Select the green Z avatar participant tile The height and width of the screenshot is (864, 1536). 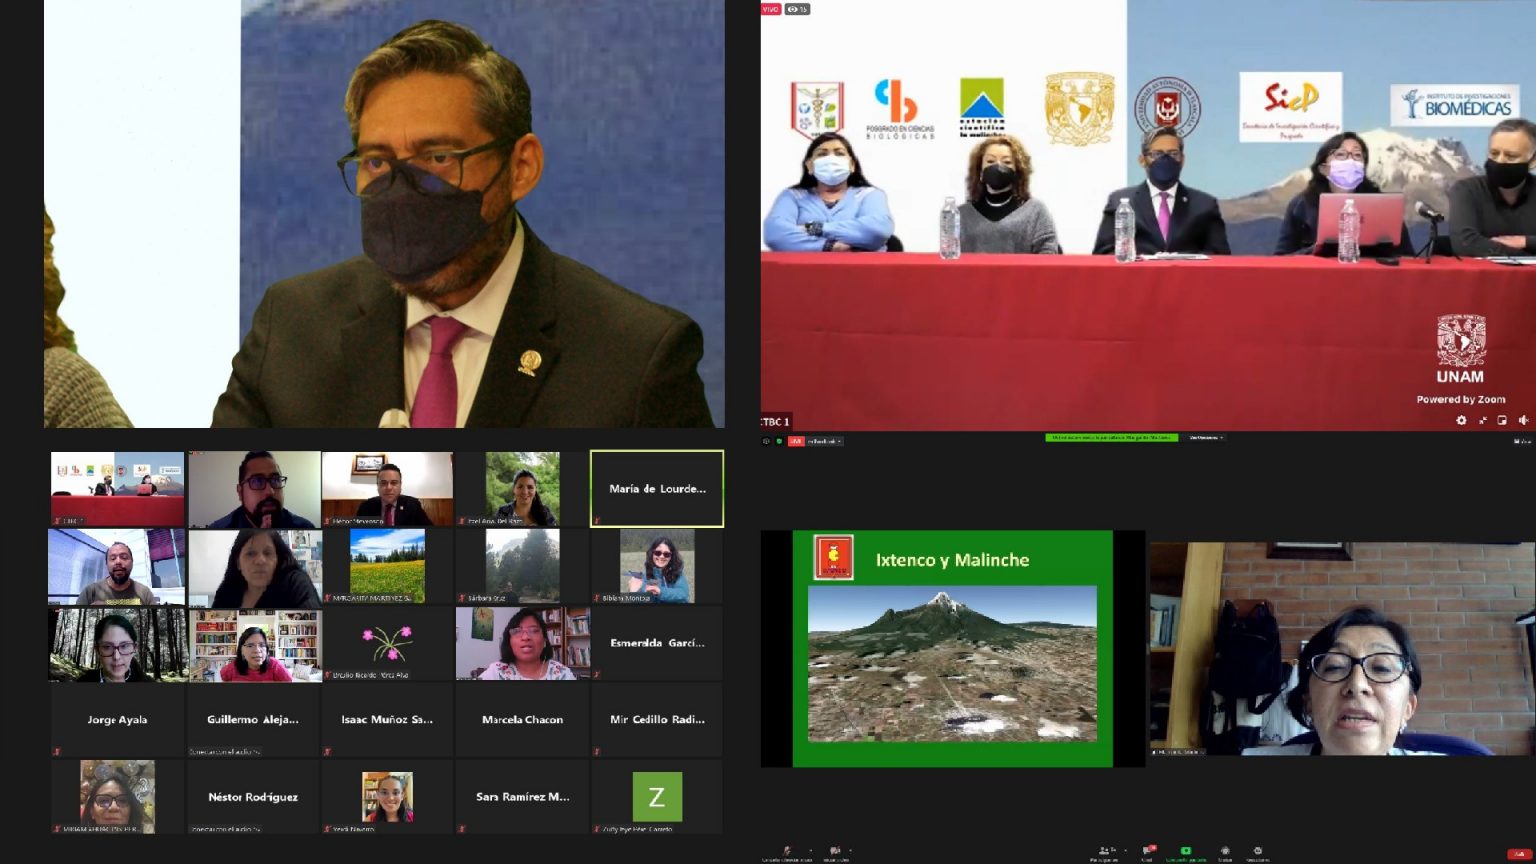coord(657,796)
